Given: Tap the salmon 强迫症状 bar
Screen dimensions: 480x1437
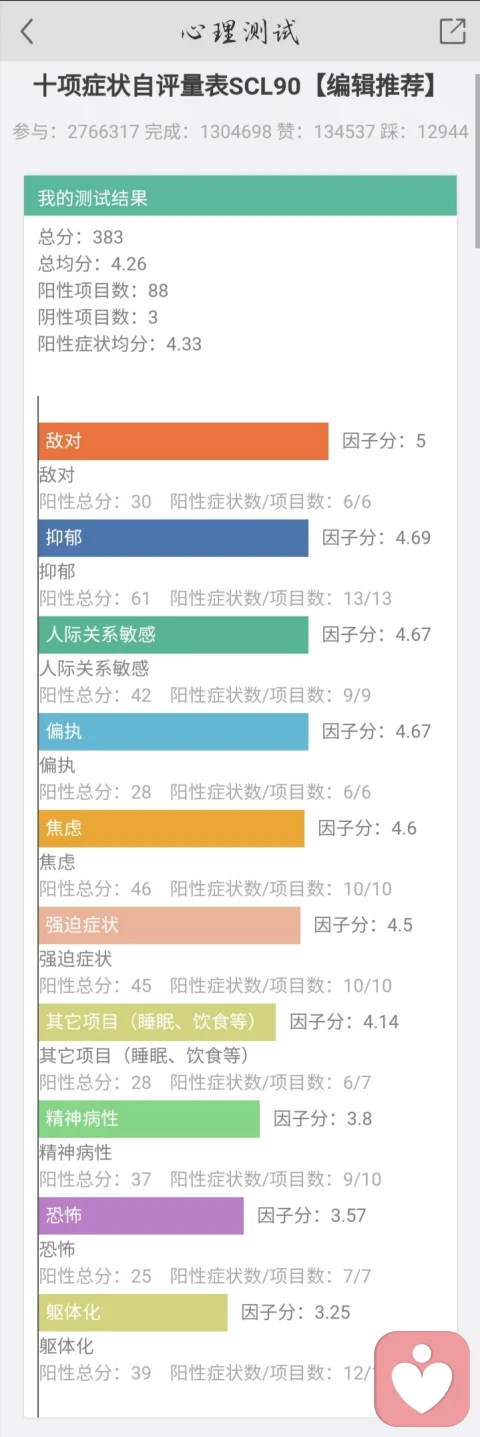Looking at the screenshot, I should coord(169,925).
